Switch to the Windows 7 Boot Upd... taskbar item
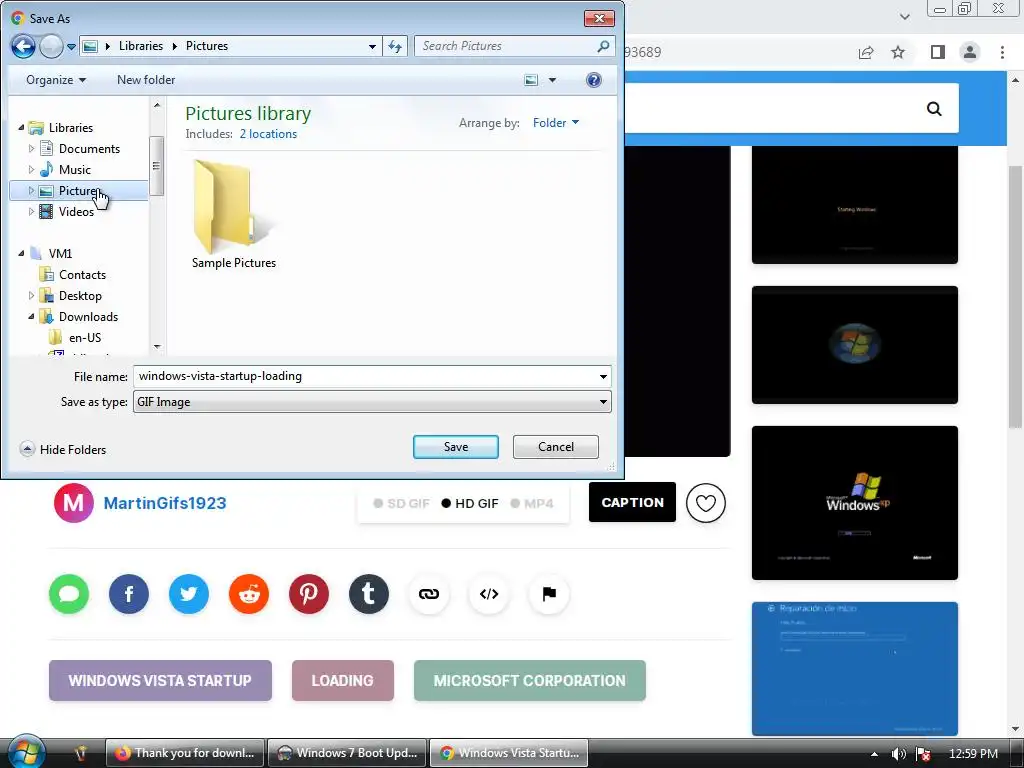This screenshot has height=768, width=1024. (347, 753)
